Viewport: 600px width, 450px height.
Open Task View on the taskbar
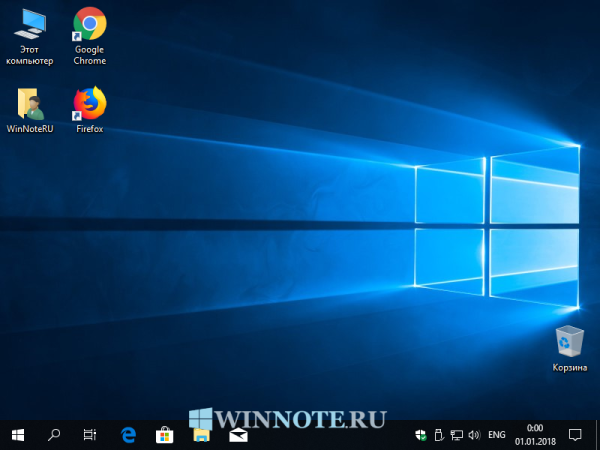pos(90,435)
